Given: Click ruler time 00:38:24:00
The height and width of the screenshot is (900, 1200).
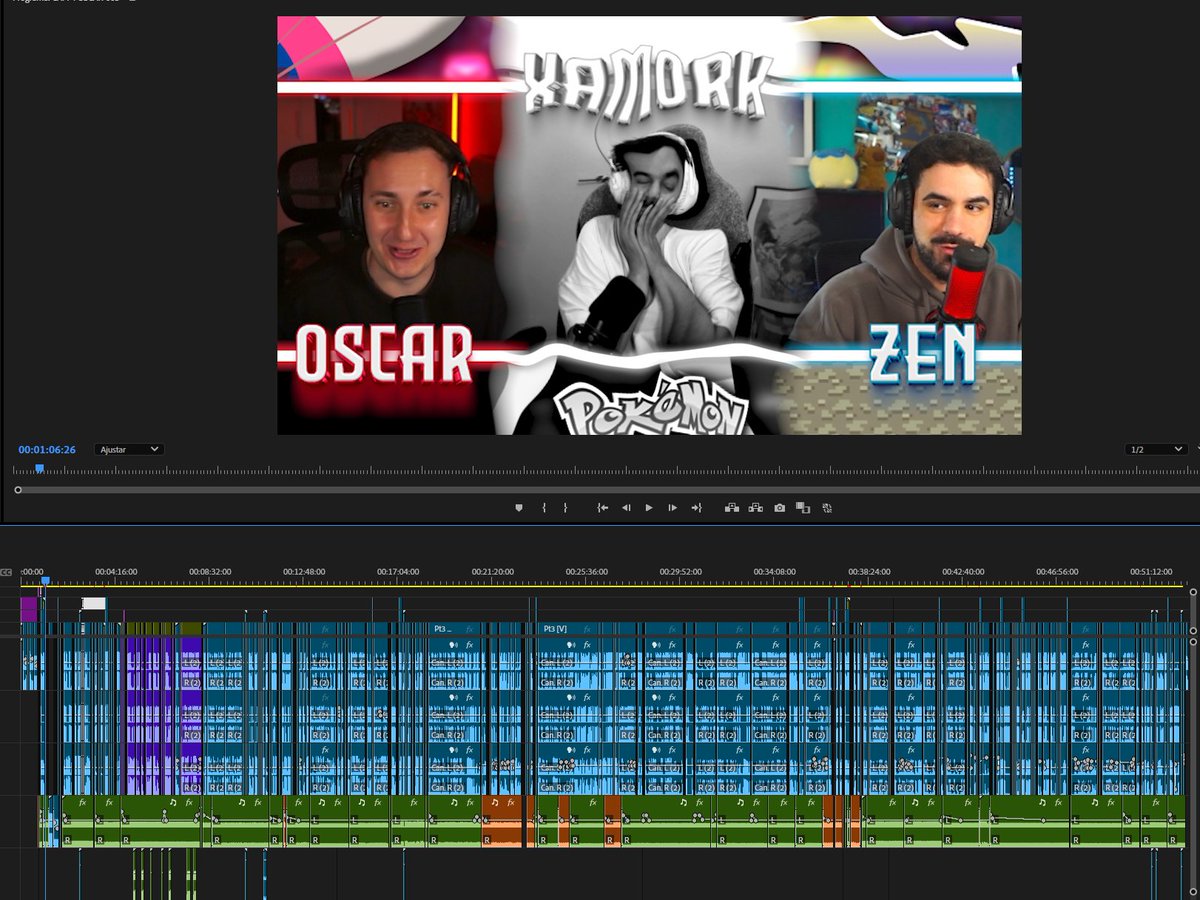Looking at the screenshot, I should pos(870,572).
